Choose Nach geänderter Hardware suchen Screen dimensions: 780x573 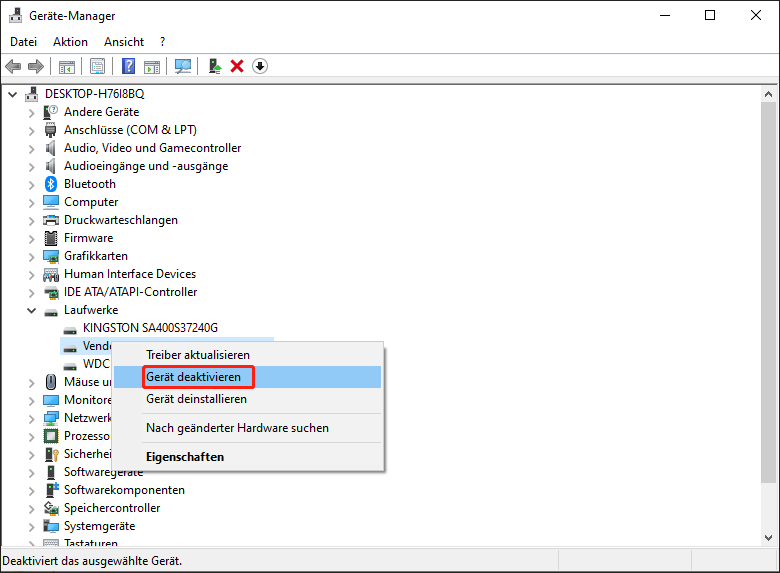(247, 428)
